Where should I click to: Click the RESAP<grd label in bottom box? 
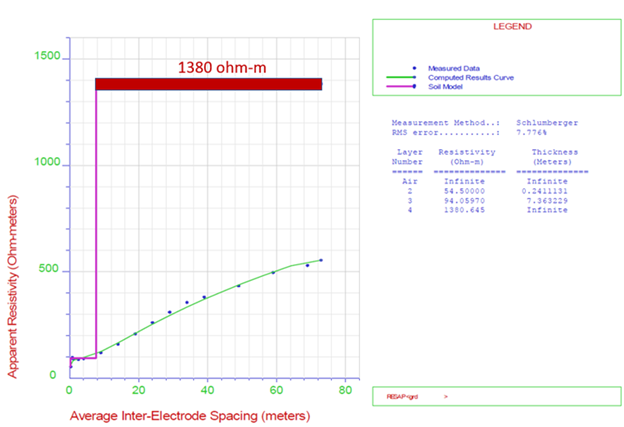(402, 397)
